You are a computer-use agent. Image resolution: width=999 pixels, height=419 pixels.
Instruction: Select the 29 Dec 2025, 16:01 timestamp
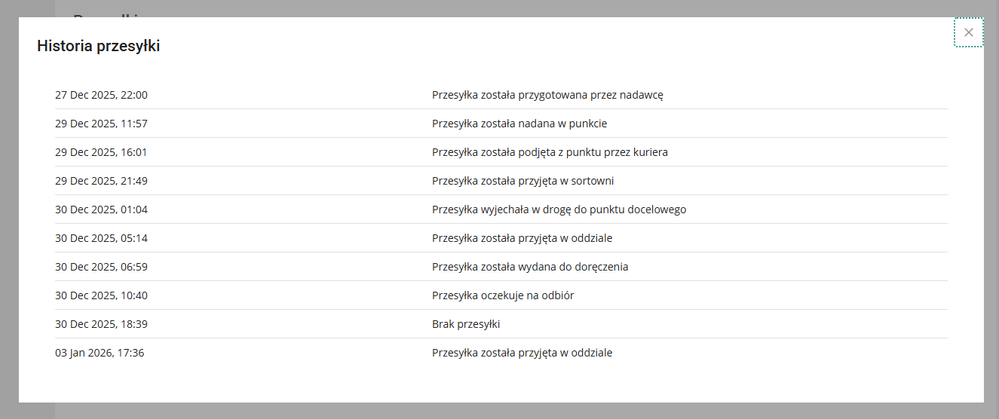click(101, 152)
